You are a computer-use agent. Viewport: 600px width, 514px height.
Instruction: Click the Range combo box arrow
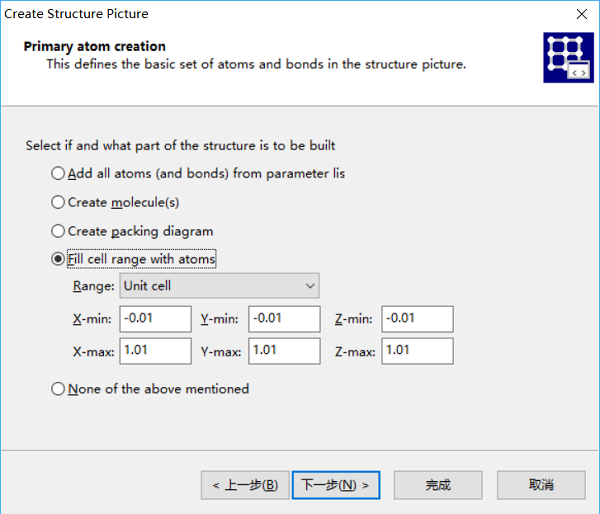pyautogui.click(x=310, y=286)
